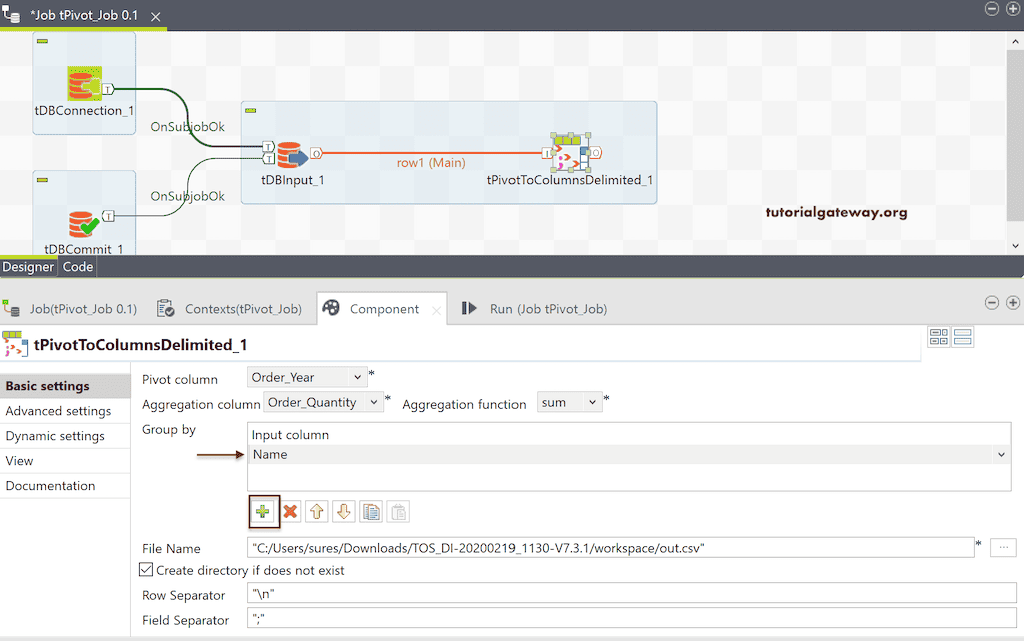Select the tDBInput_1 component icon
Viewport: 1024px width, 641px height.
coord(291,156)
